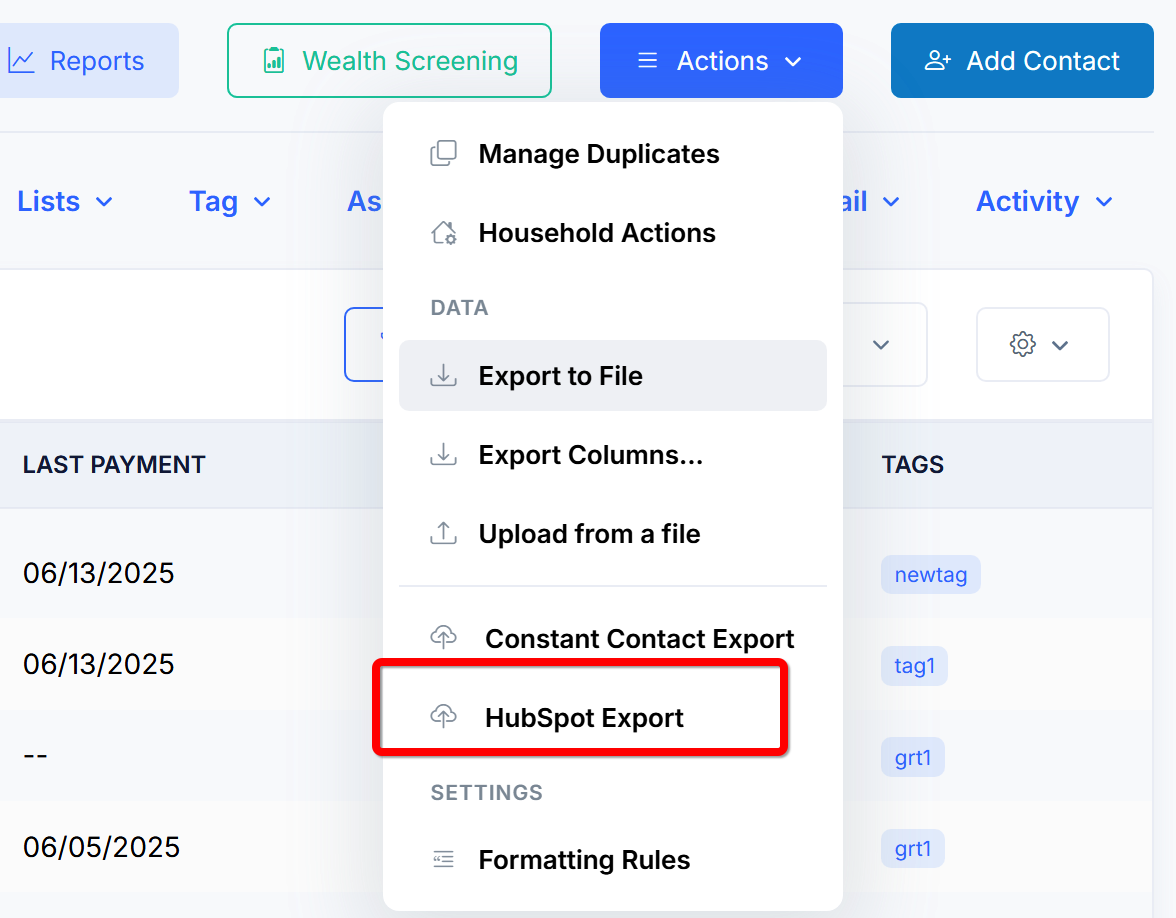This screenshot has height=918, width=1176.
Task: Click the LAST PAYMENT column header
Action: (x=114, y=464)
